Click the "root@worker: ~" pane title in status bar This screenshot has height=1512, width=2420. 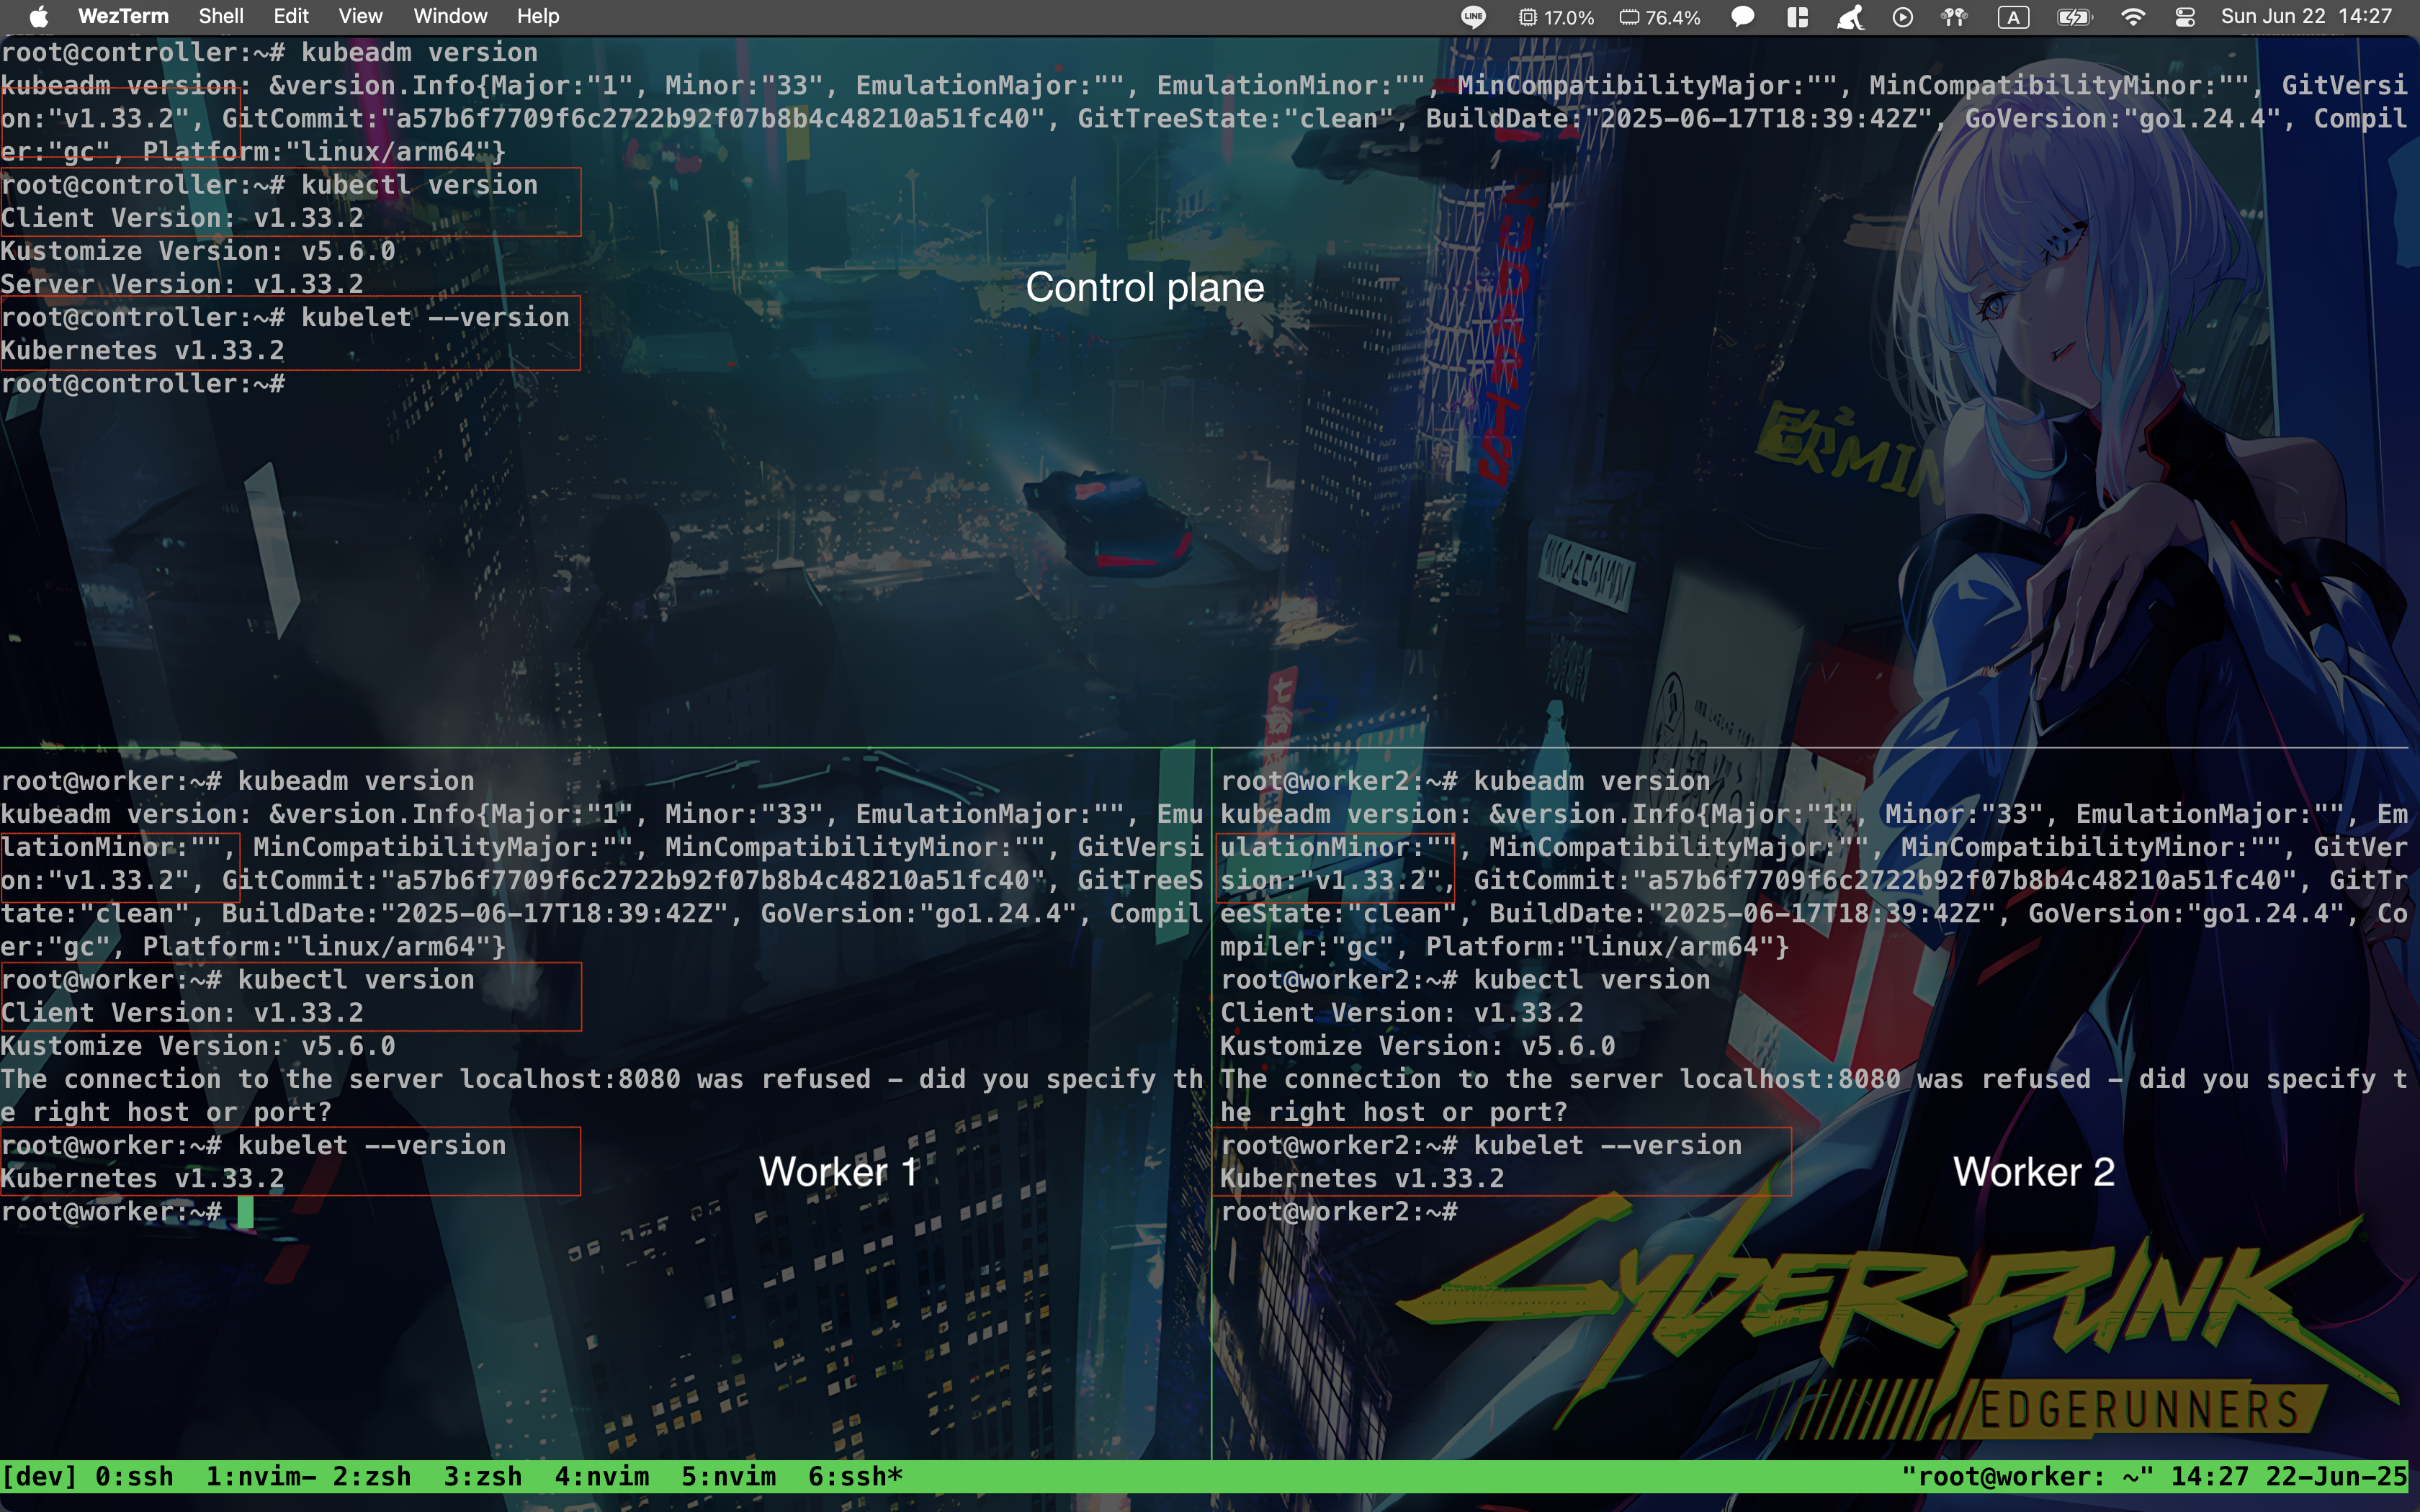pos(2028,1476)
